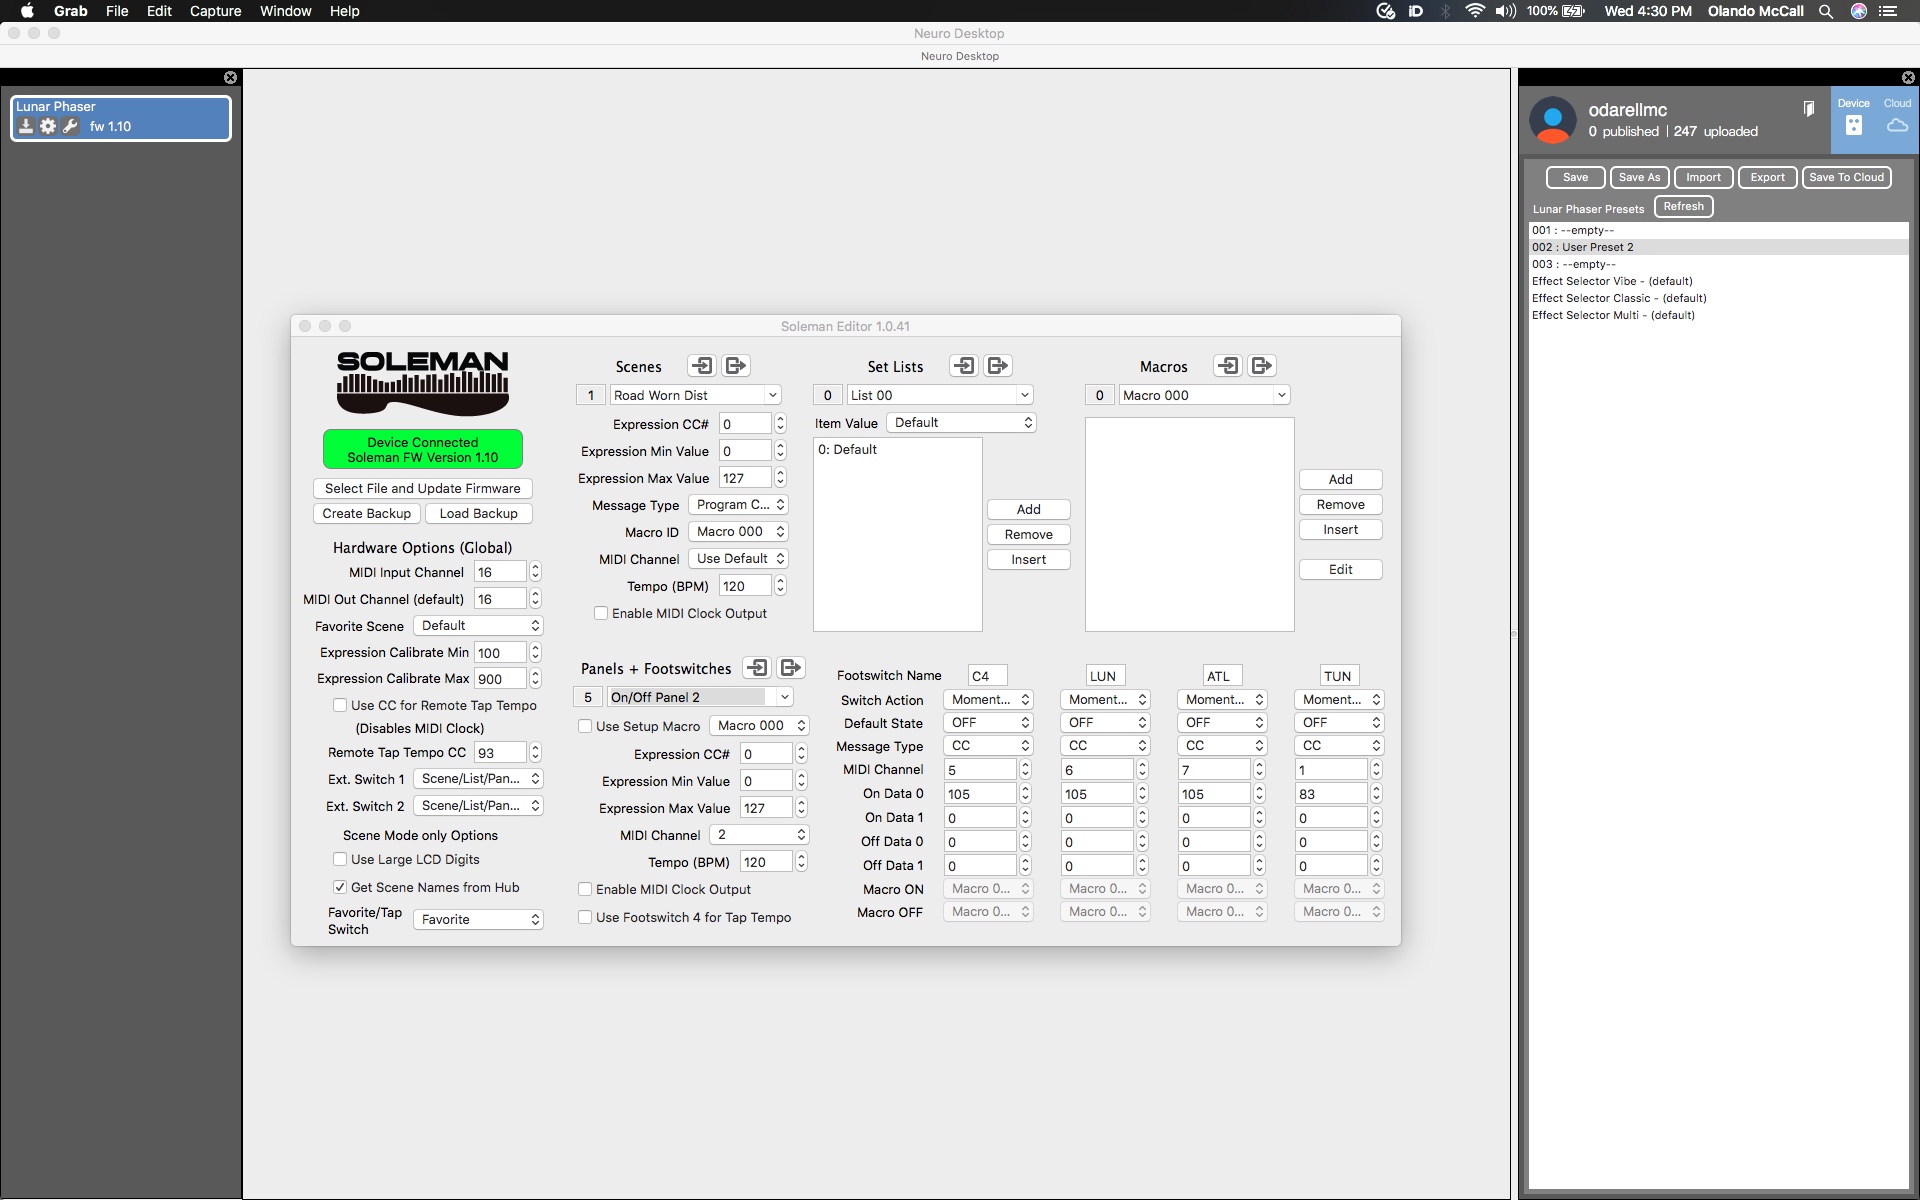1920x1200 pixels.
Task: Toggle Use Footswitch 4 for Tap Tempo
Action: (585, 917)
